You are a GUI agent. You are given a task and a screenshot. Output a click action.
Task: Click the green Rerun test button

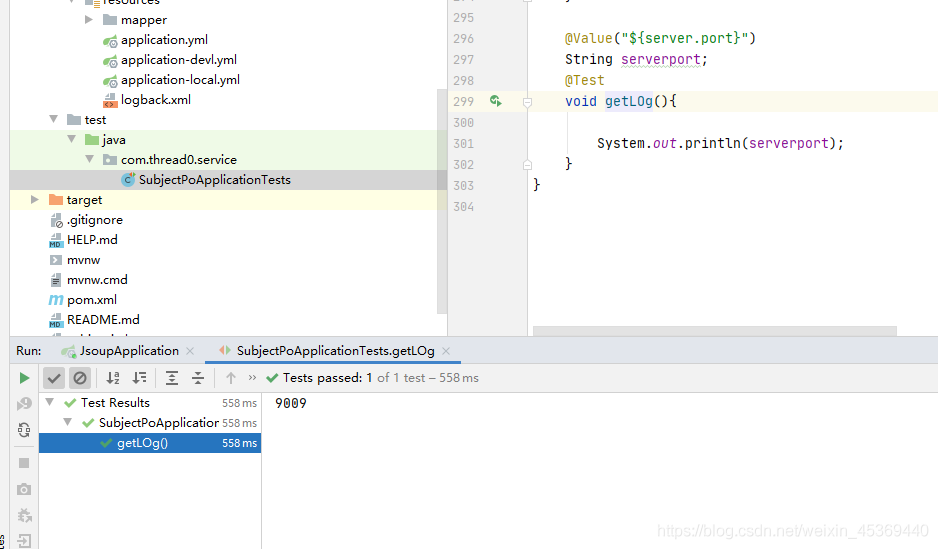(x=25, y=378)
